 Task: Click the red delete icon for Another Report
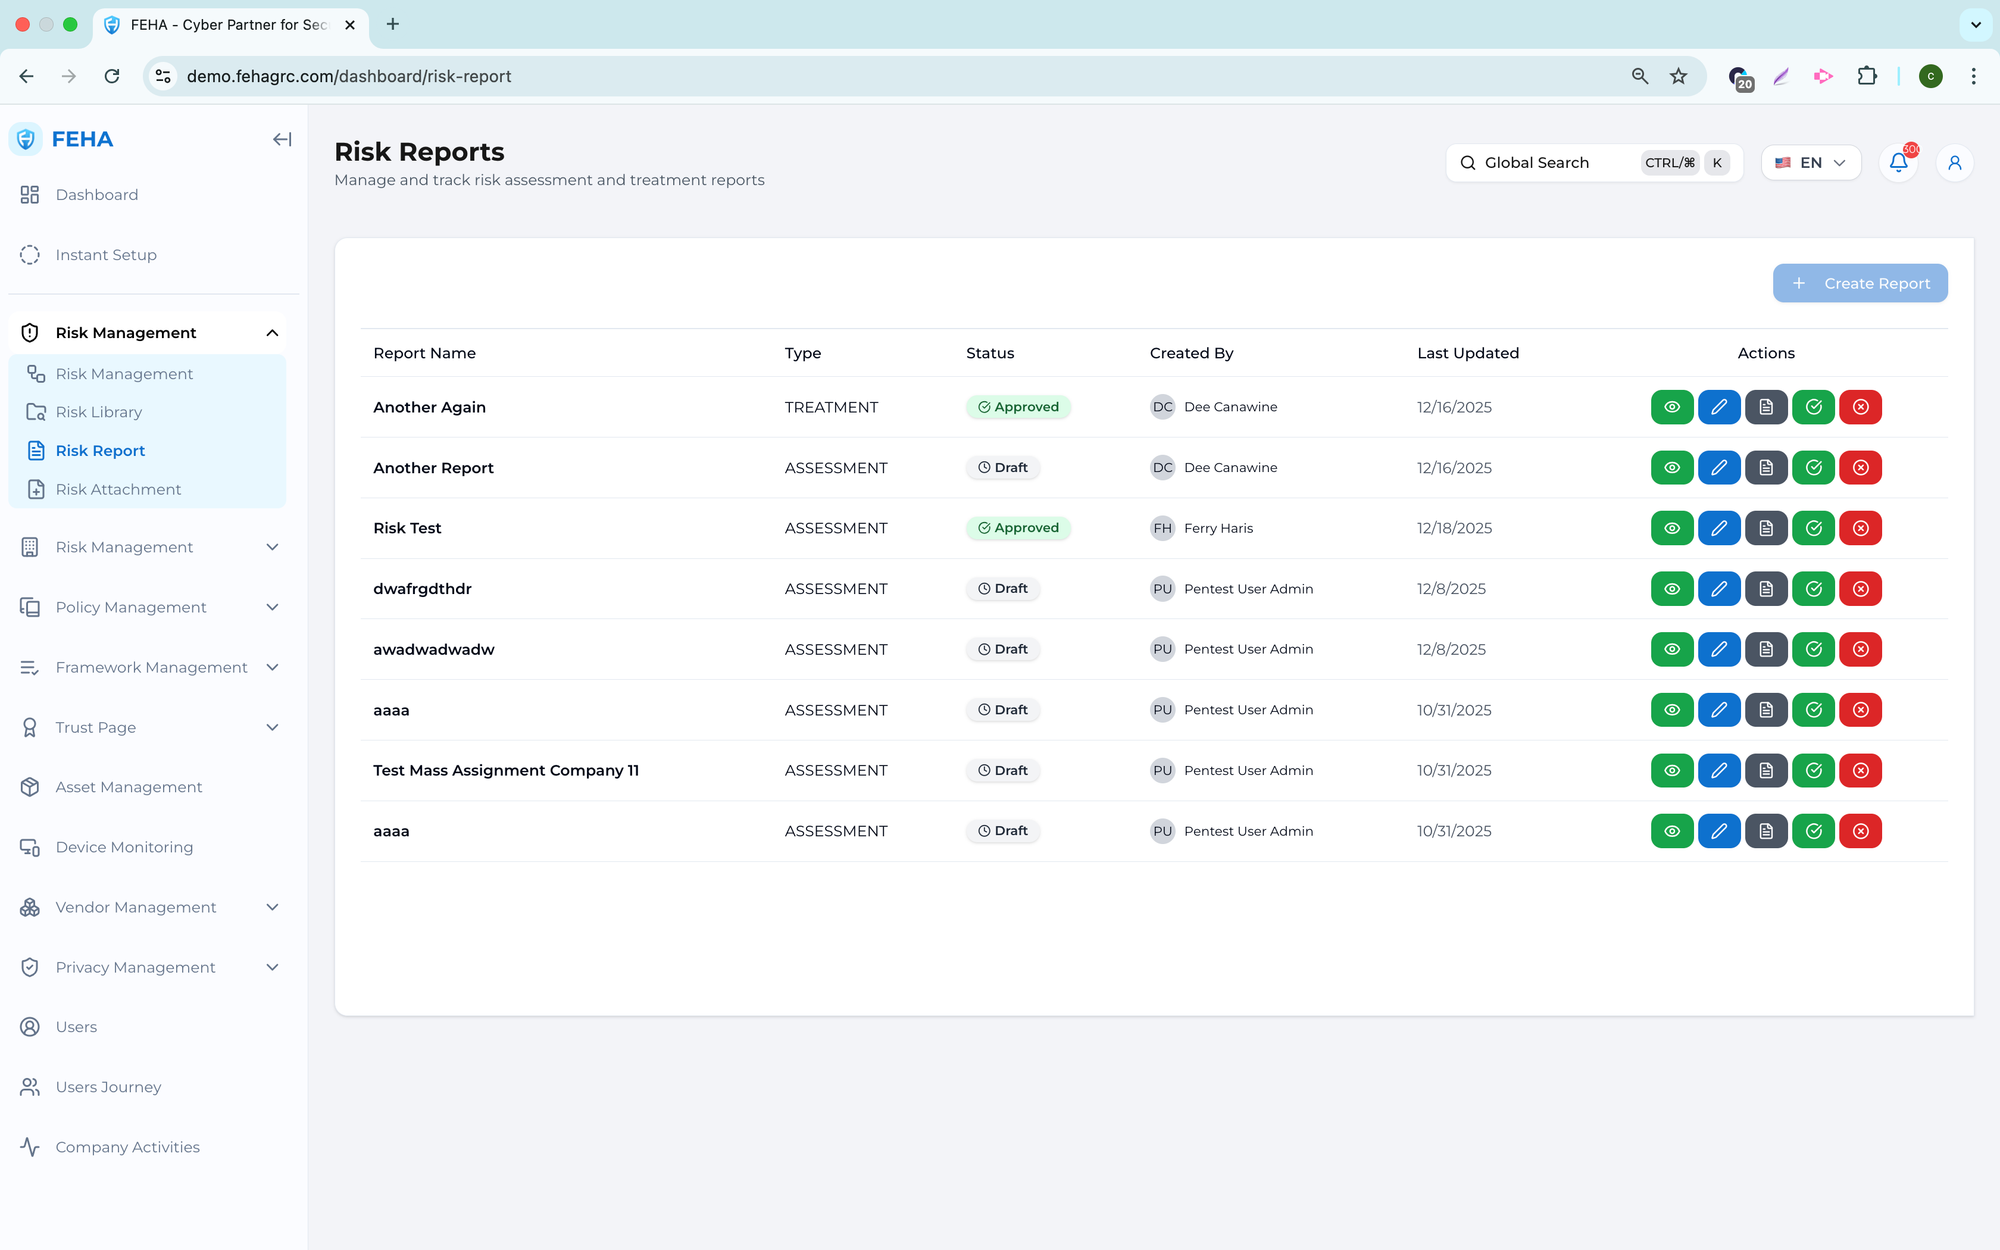click(1860, 468)
